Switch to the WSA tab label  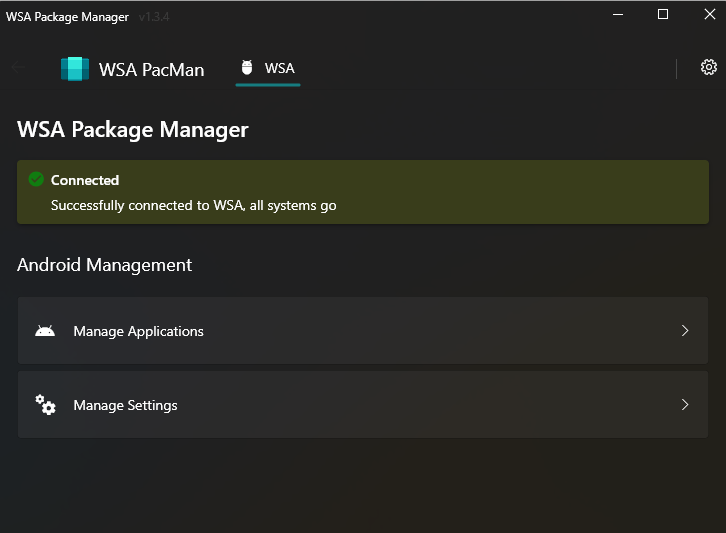coord(279,68)
